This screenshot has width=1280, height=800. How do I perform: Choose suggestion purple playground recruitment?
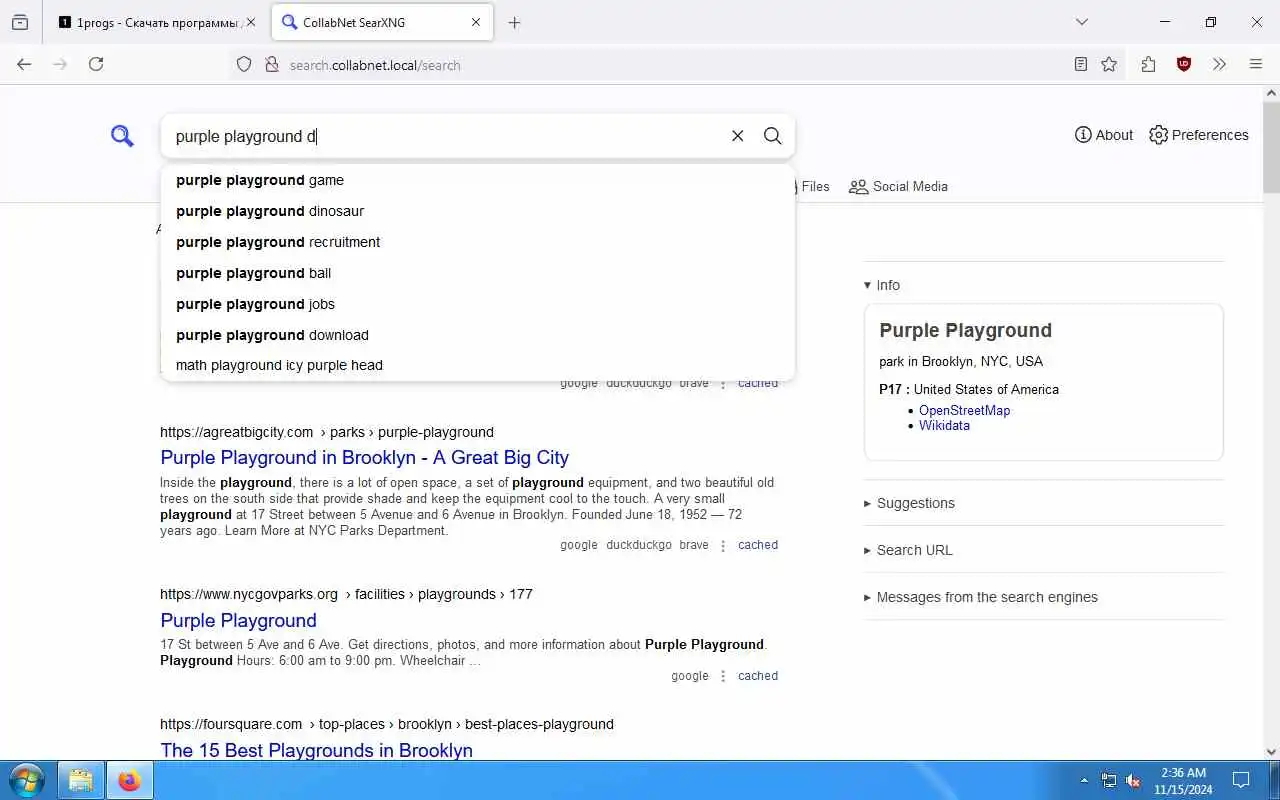pyautogui.click(x=478, y=242)
